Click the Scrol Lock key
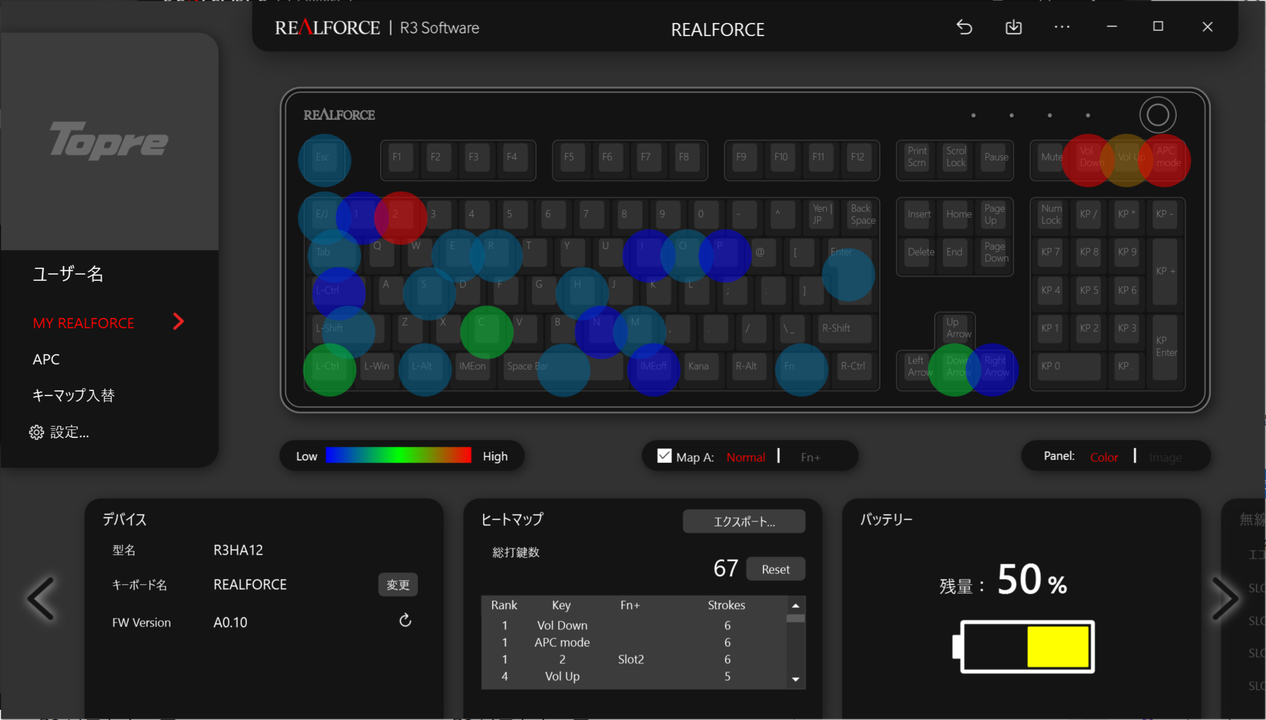Image resolution: width=1266 pixels, height=720 pixels. (956, 158)
